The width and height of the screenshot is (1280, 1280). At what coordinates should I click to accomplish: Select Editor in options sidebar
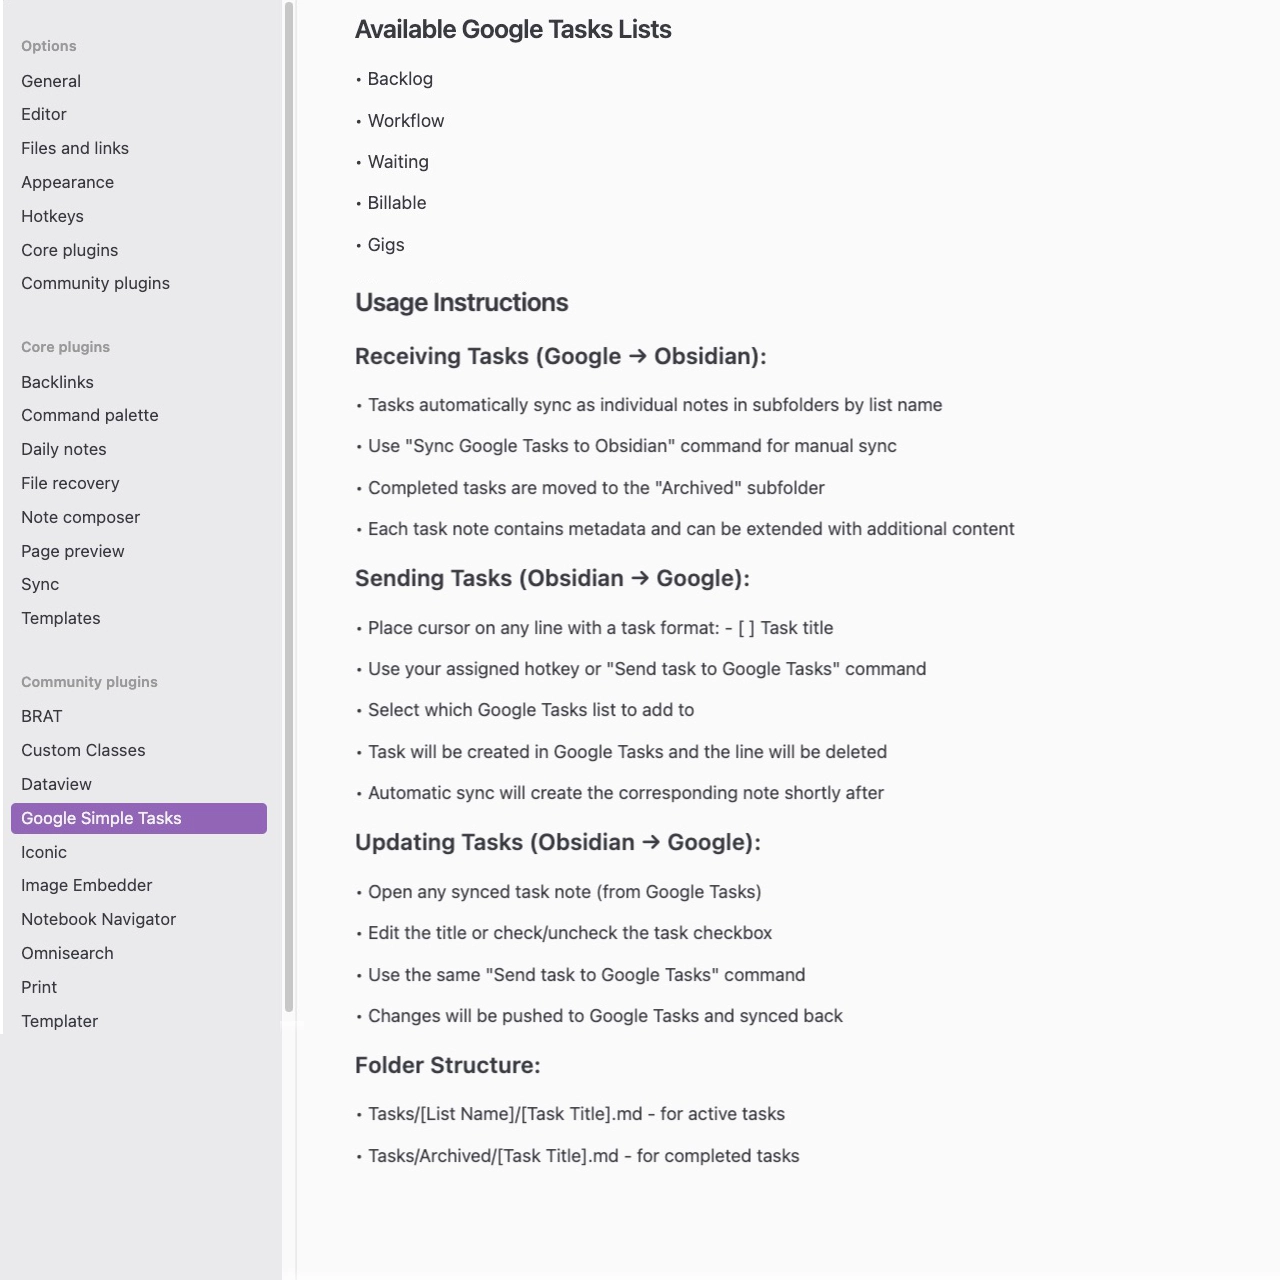[44, 115]
